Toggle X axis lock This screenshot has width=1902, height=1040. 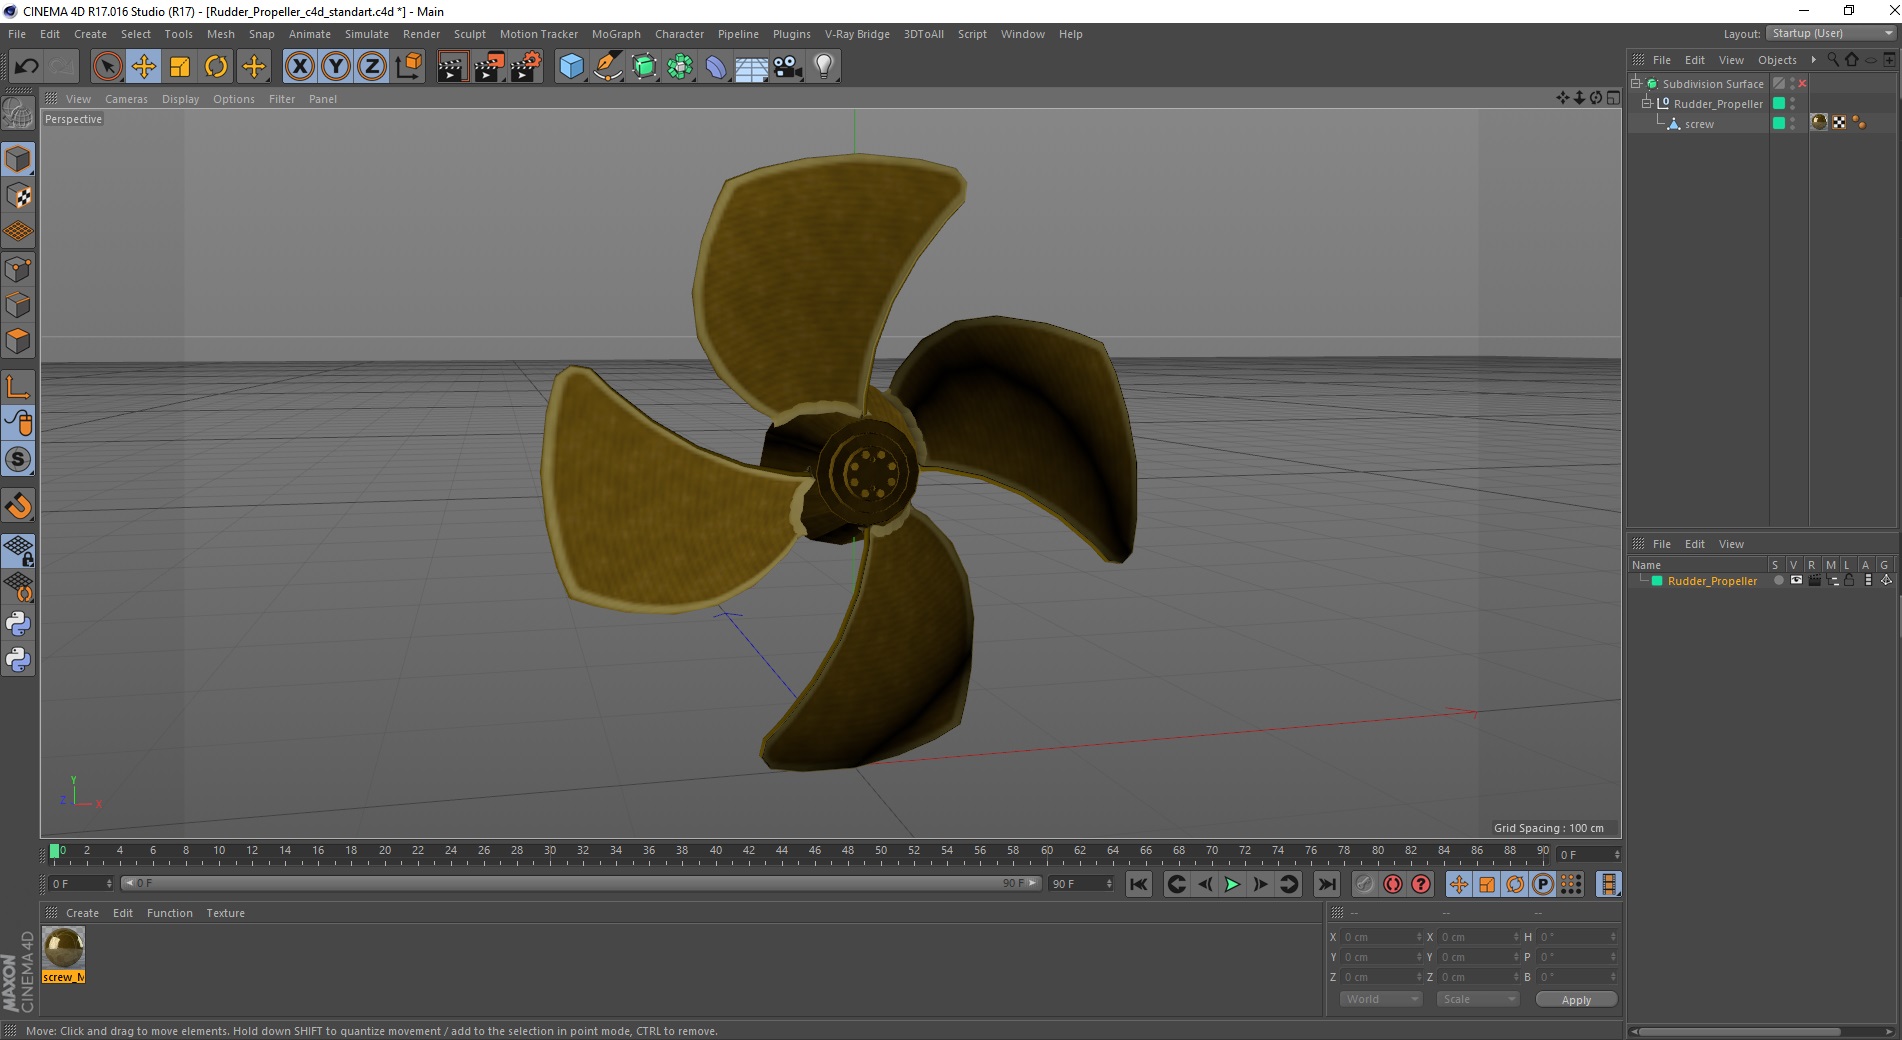tap(299, 67)
